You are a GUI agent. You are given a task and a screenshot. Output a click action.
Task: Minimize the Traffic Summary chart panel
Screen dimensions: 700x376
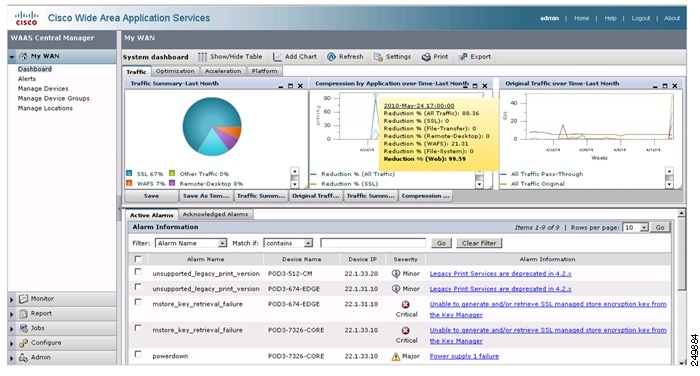[x=281, y=86]
